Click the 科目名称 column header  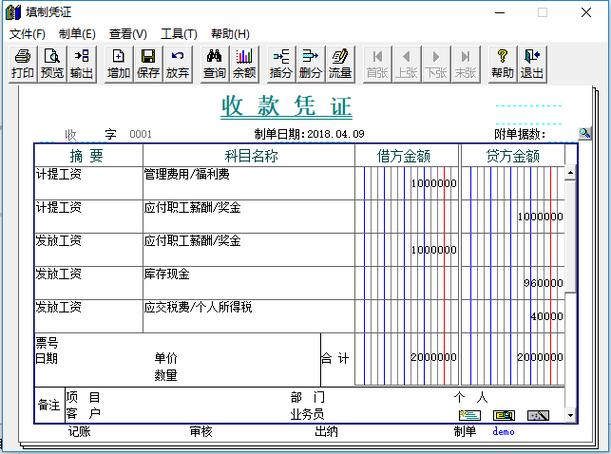point(249,156)
